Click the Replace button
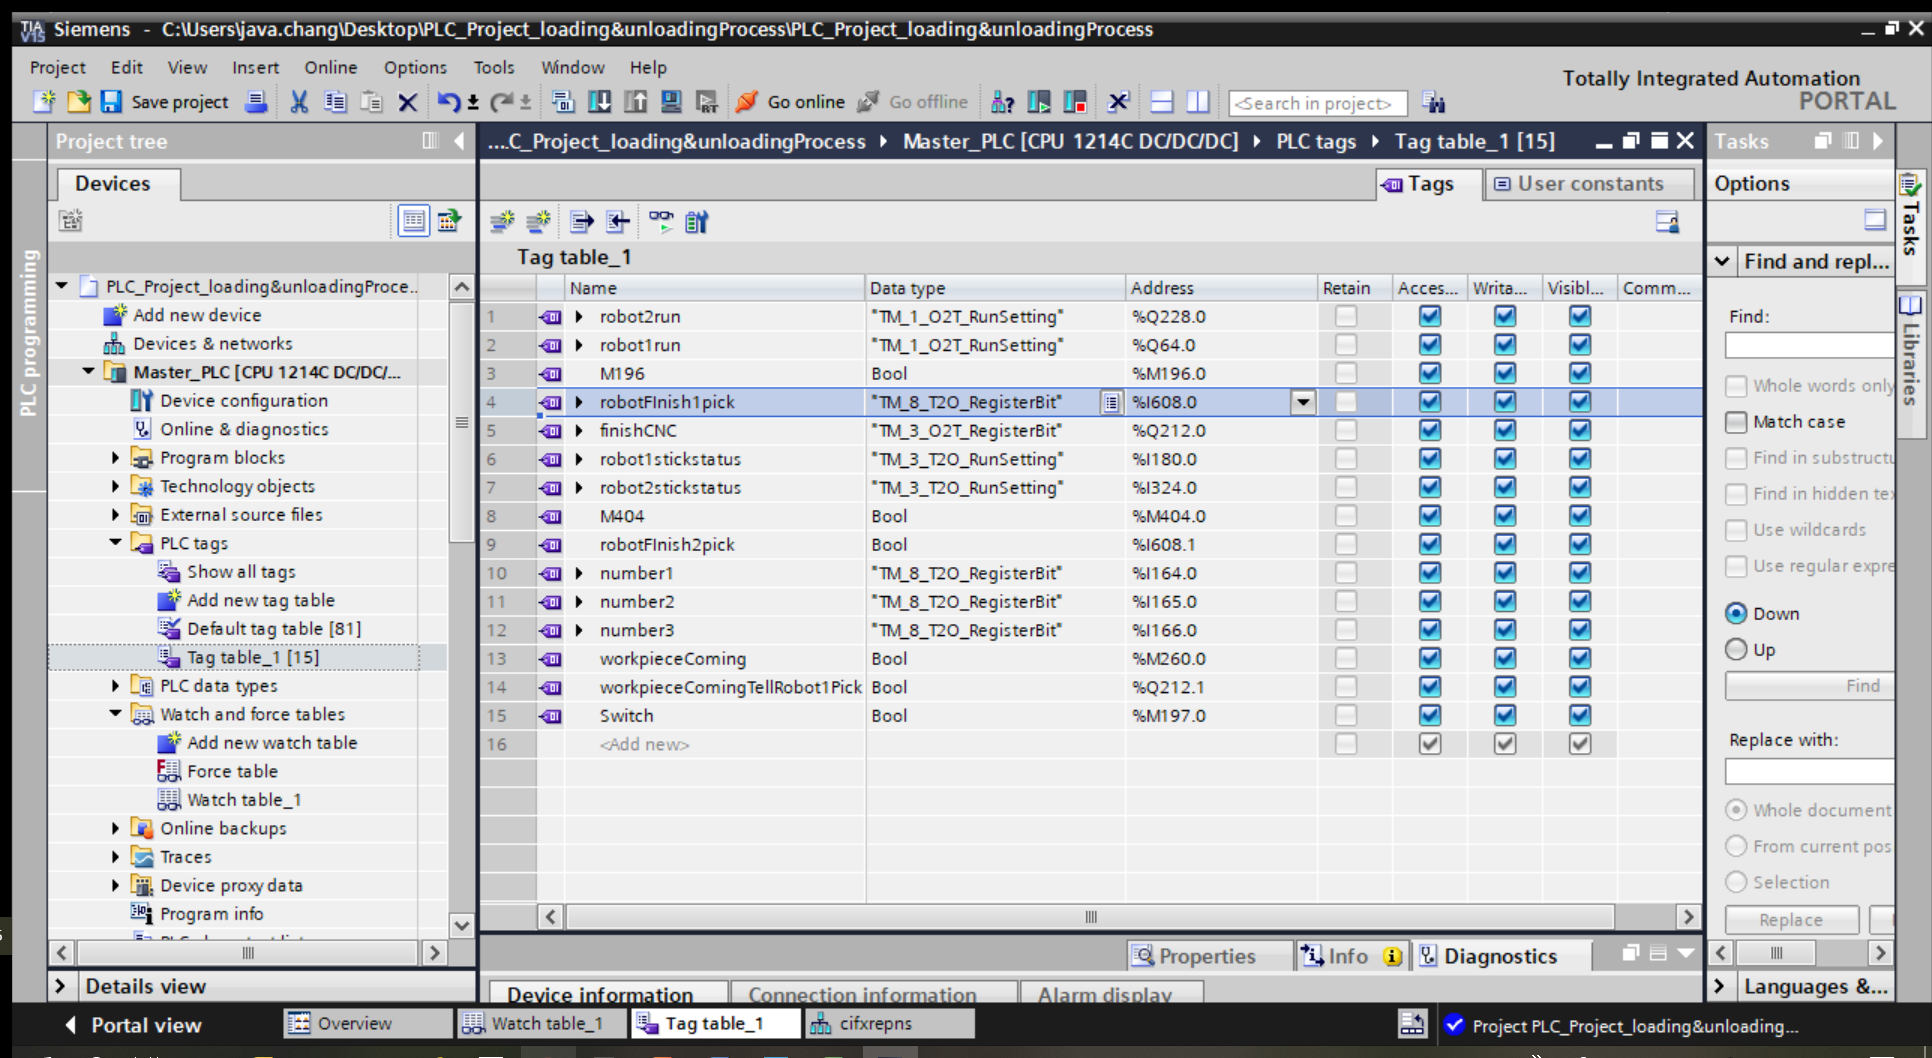 click(1791, 920)
